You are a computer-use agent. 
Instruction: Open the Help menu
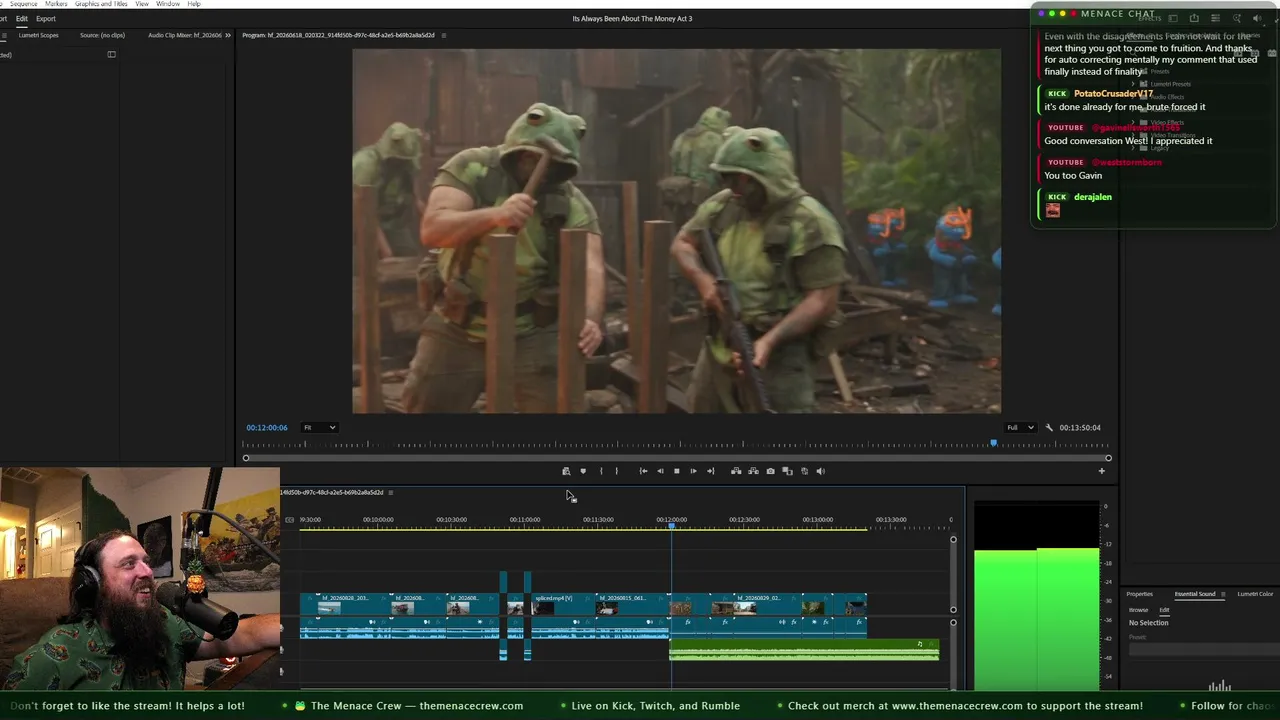[x=194, y=4]
